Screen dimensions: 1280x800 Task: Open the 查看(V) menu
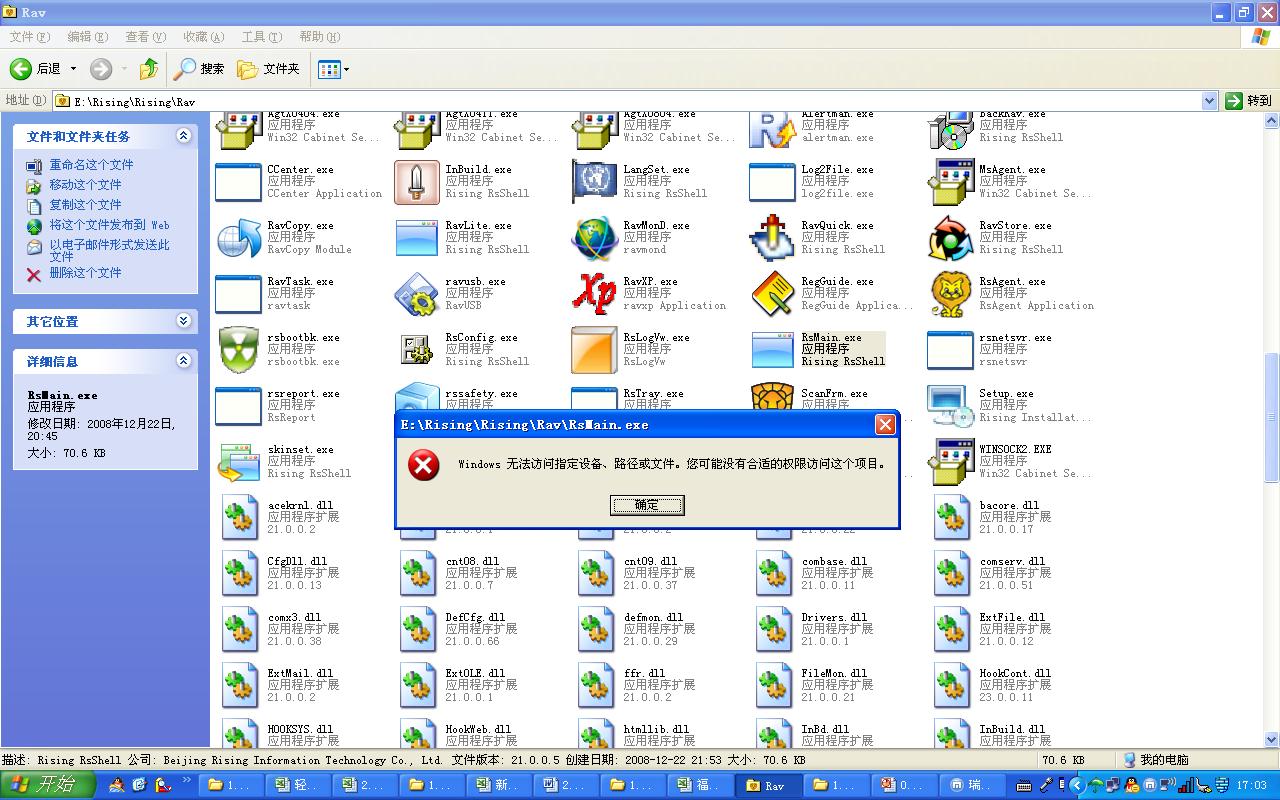[146, 37]
